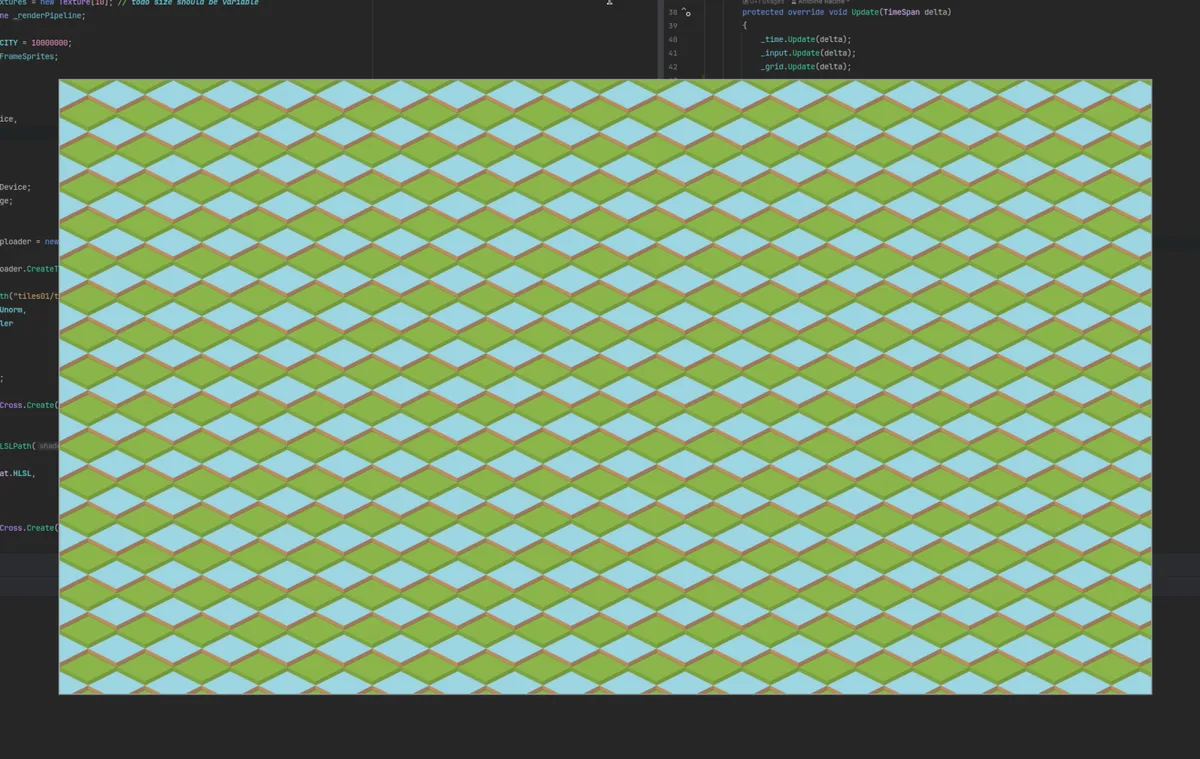1200x759 pixels.
Task: Click the FrameSprites identifier in left editor
Action: click(28, 57)
